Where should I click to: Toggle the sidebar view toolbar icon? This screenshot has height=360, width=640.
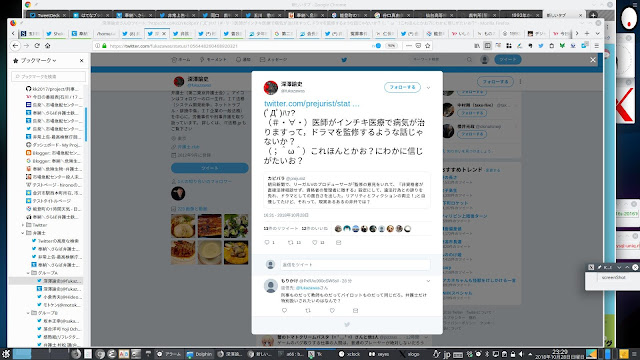click(x=487, y=46)
